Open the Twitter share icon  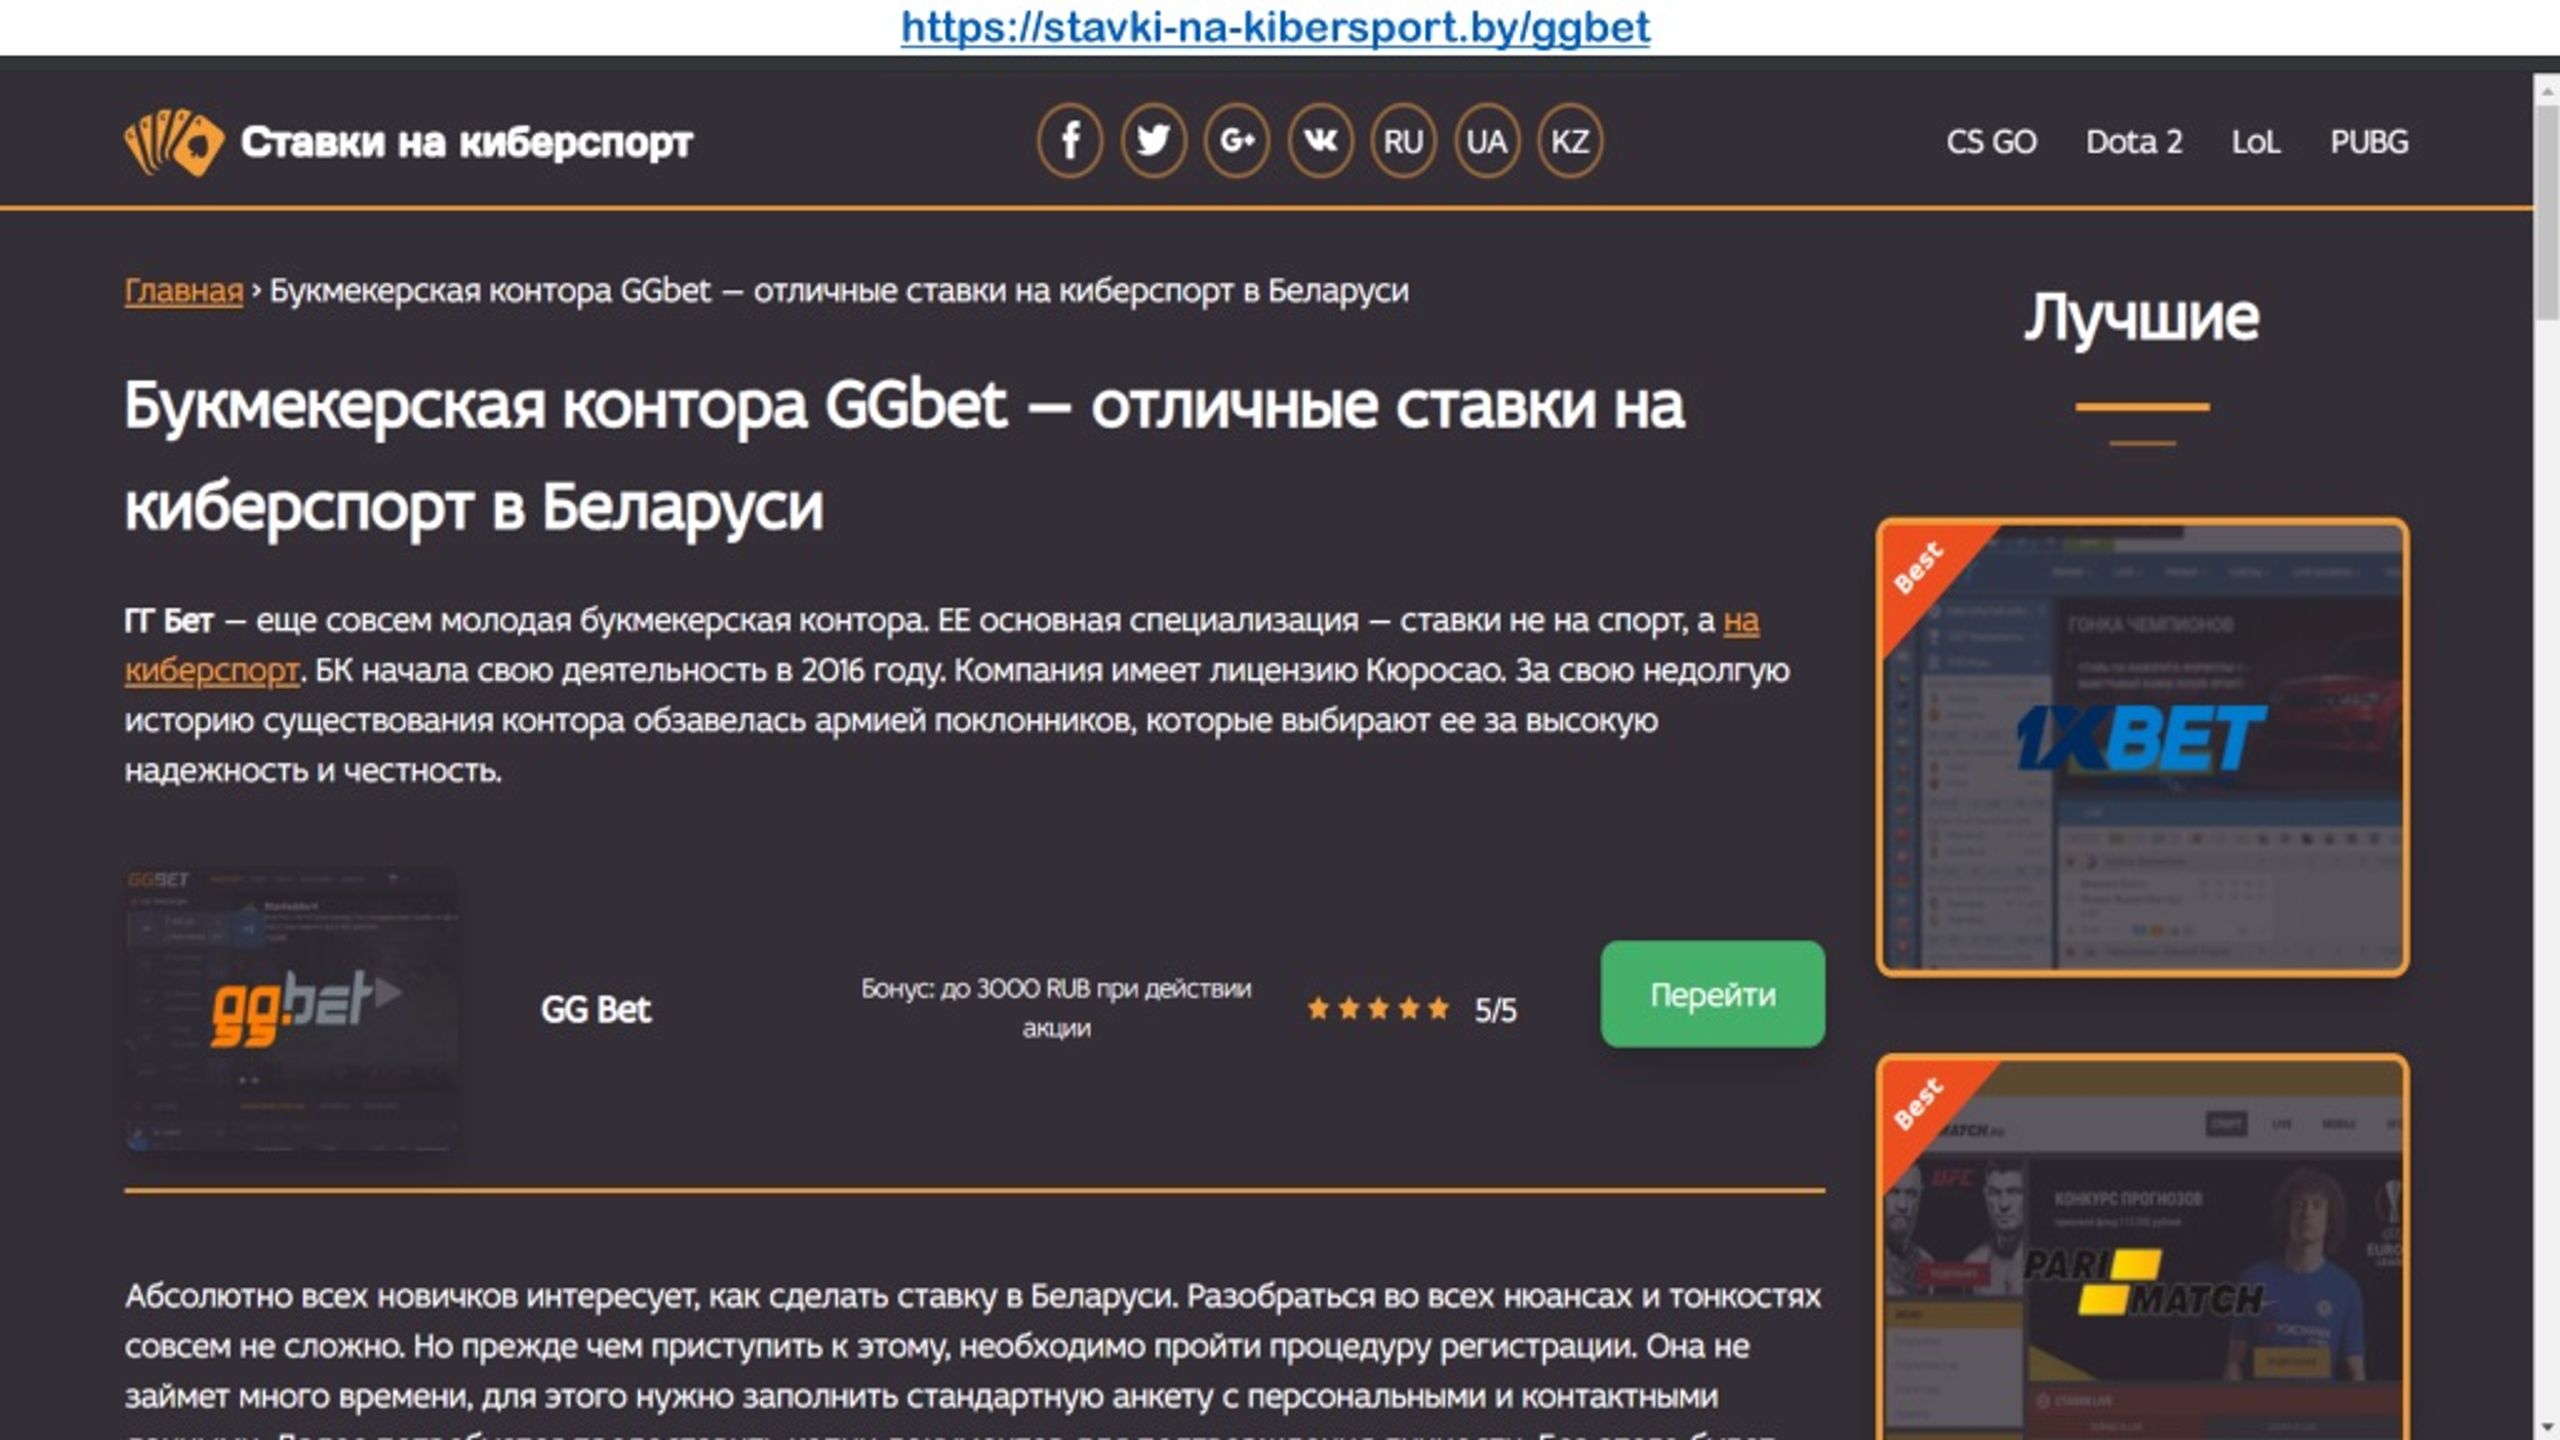click(x=1153, y=141)
